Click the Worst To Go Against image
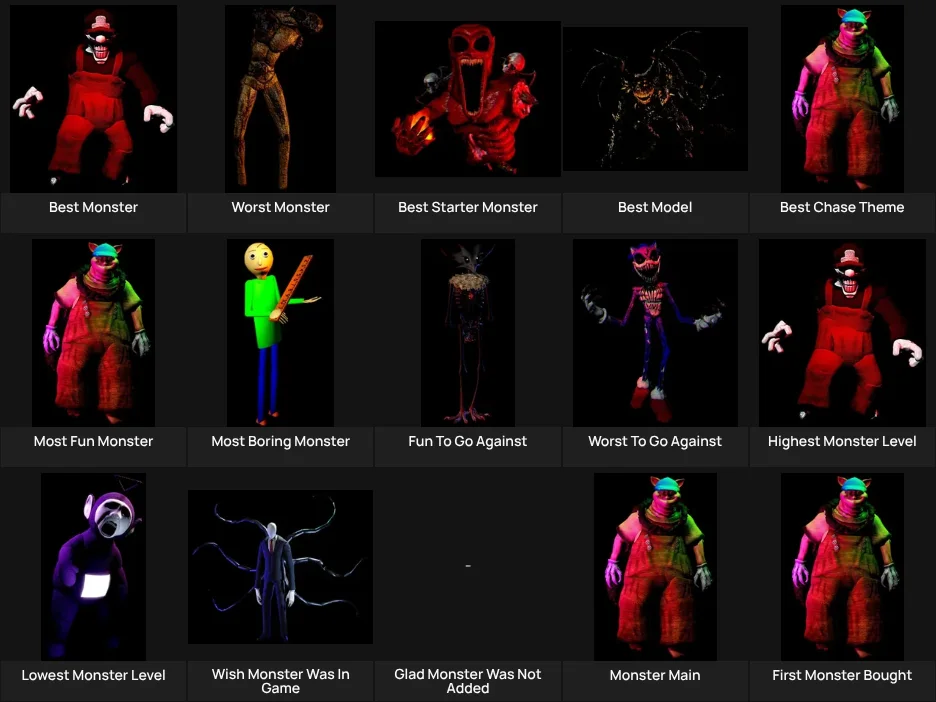 point(655,332)
